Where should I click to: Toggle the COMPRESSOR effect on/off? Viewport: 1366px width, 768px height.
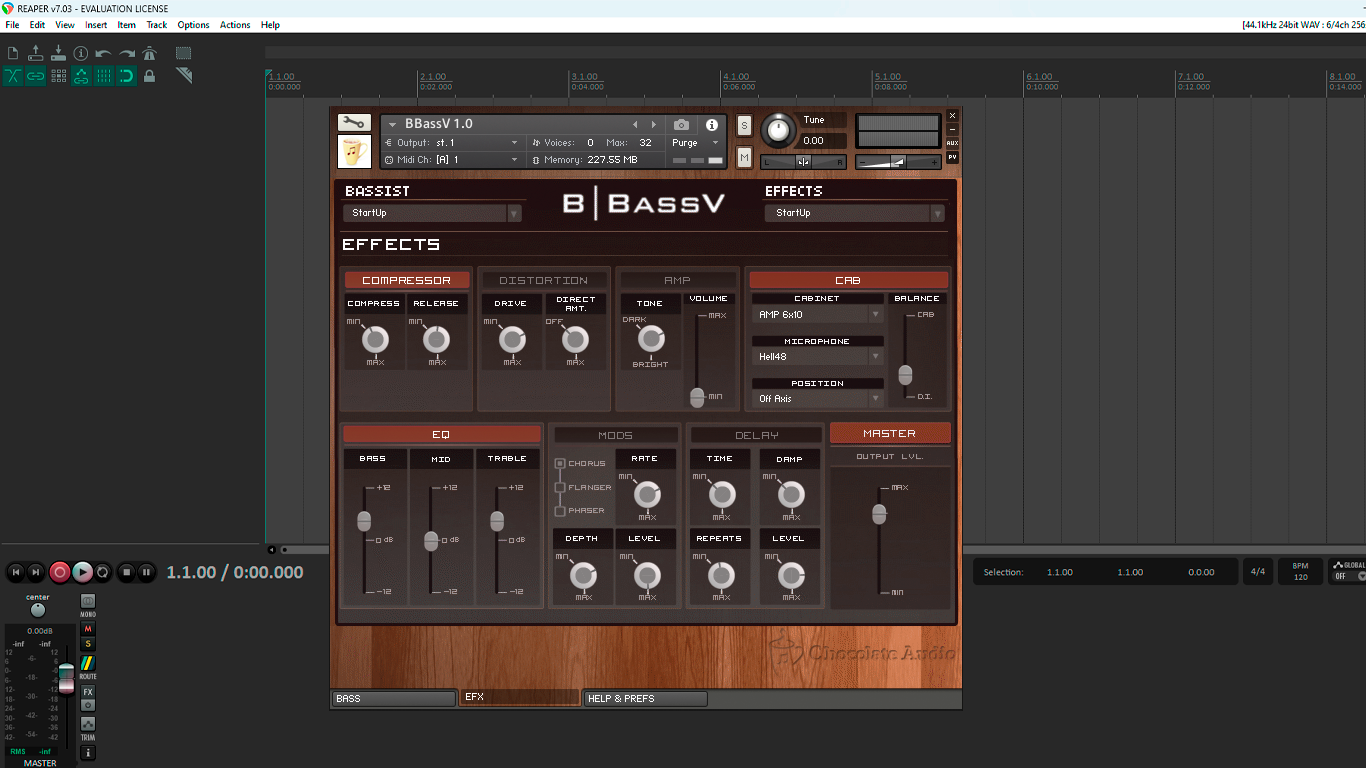pos(406,280)
